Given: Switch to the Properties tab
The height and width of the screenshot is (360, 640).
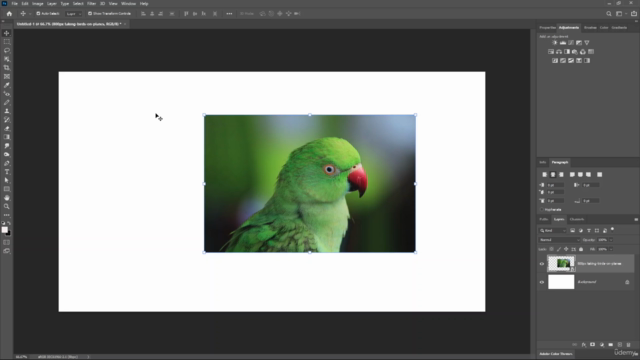Looking at the screenshot, I should pos(547,28).
